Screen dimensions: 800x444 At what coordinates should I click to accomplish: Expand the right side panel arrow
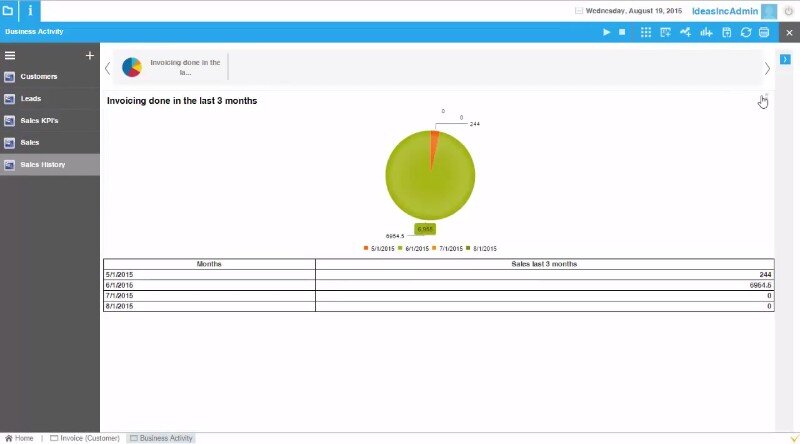[785, 60]
